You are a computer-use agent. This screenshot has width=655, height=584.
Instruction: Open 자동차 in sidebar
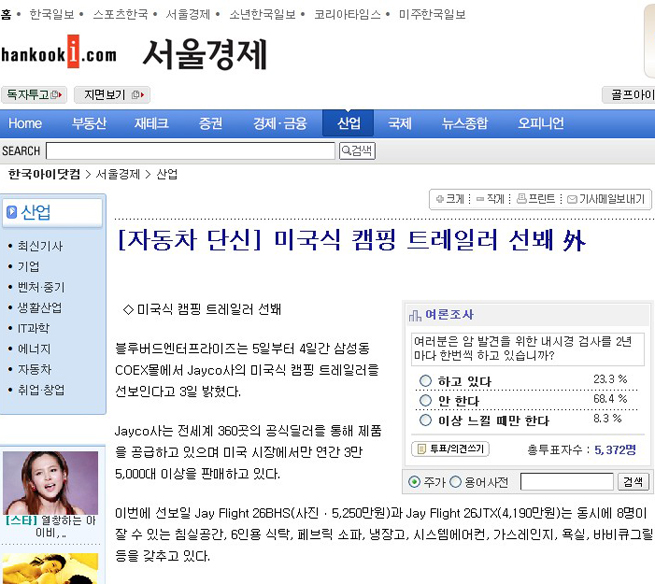(x=34, y=369)
